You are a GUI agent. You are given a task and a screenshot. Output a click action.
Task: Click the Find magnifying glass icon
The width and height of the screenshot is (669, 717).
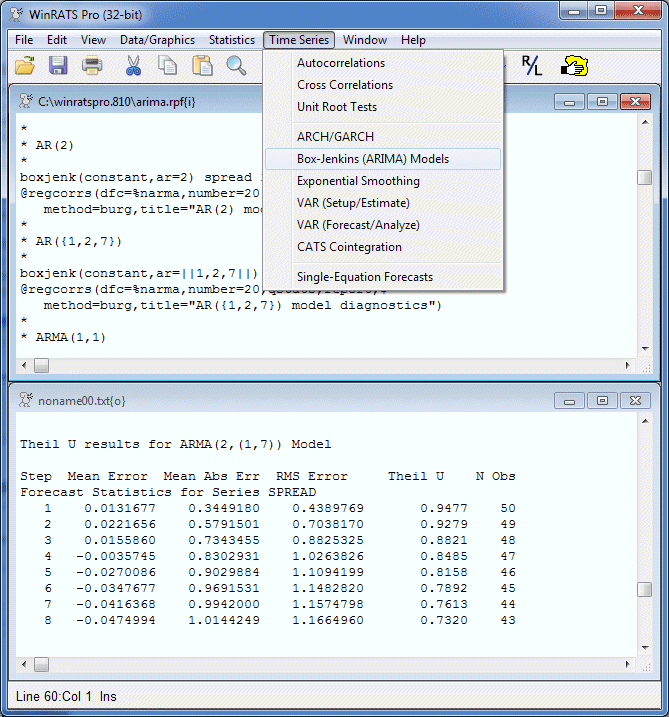pos(236,66)
